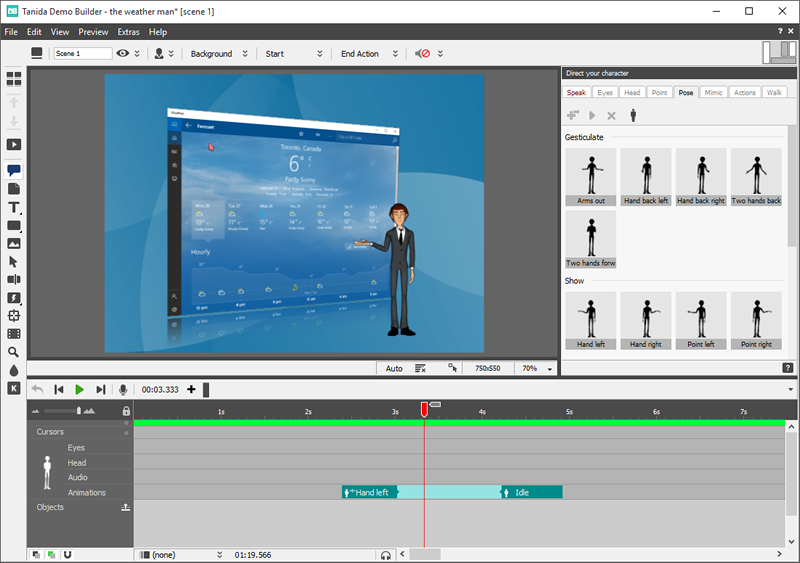
Task: Toggle the timeline lock icon
Action: pyautogui.click(x=126, y=411)
